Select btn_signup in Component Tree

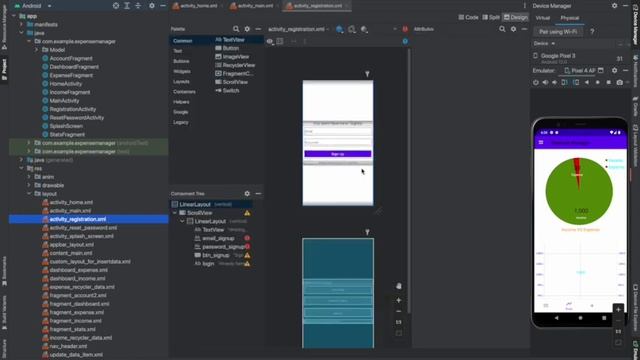click(216, 255)
